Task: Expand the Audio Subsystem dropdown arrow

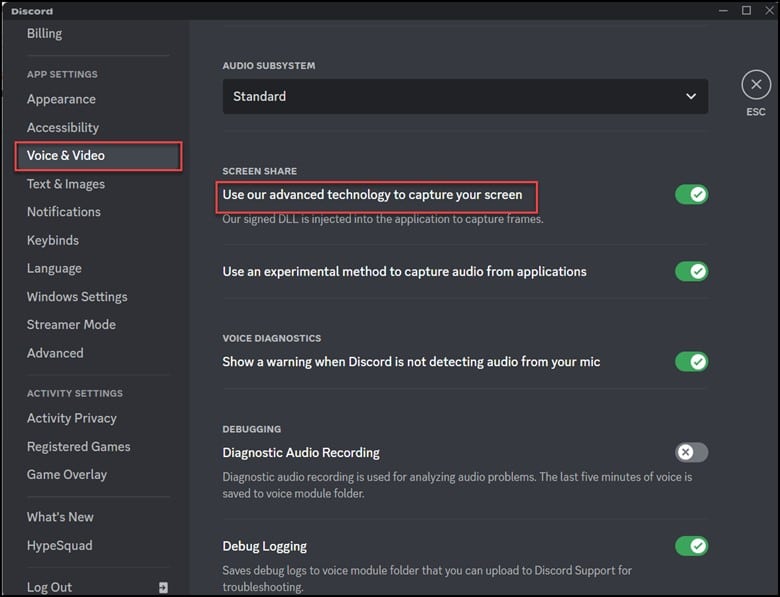Action: (690, 97)
